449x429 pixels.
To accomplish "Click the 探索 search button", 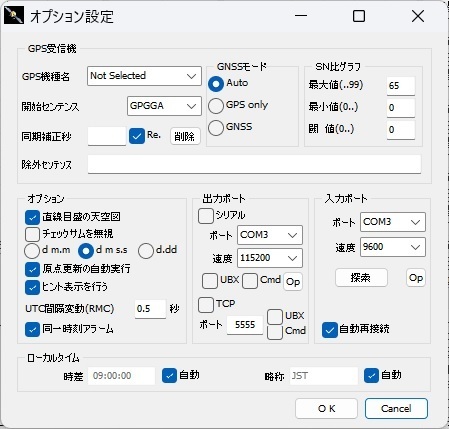I will click(x=361, y=278).
